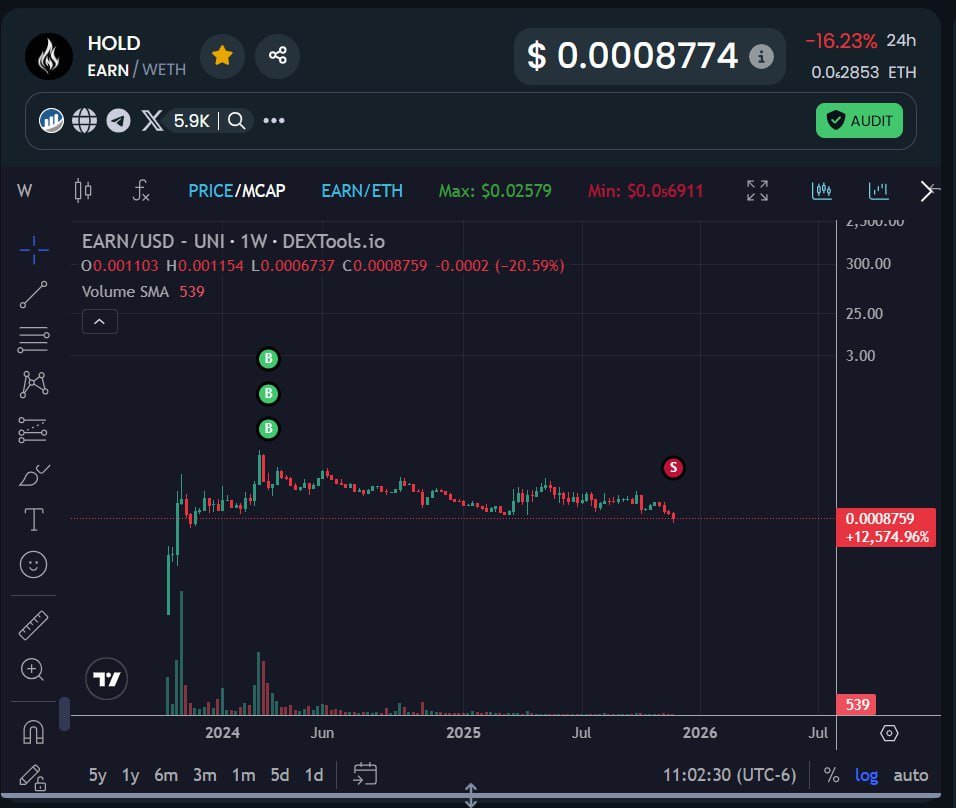The image size is (956, 808).
Task: Toggle auto scale mode
Action: [x=910, y=775]
